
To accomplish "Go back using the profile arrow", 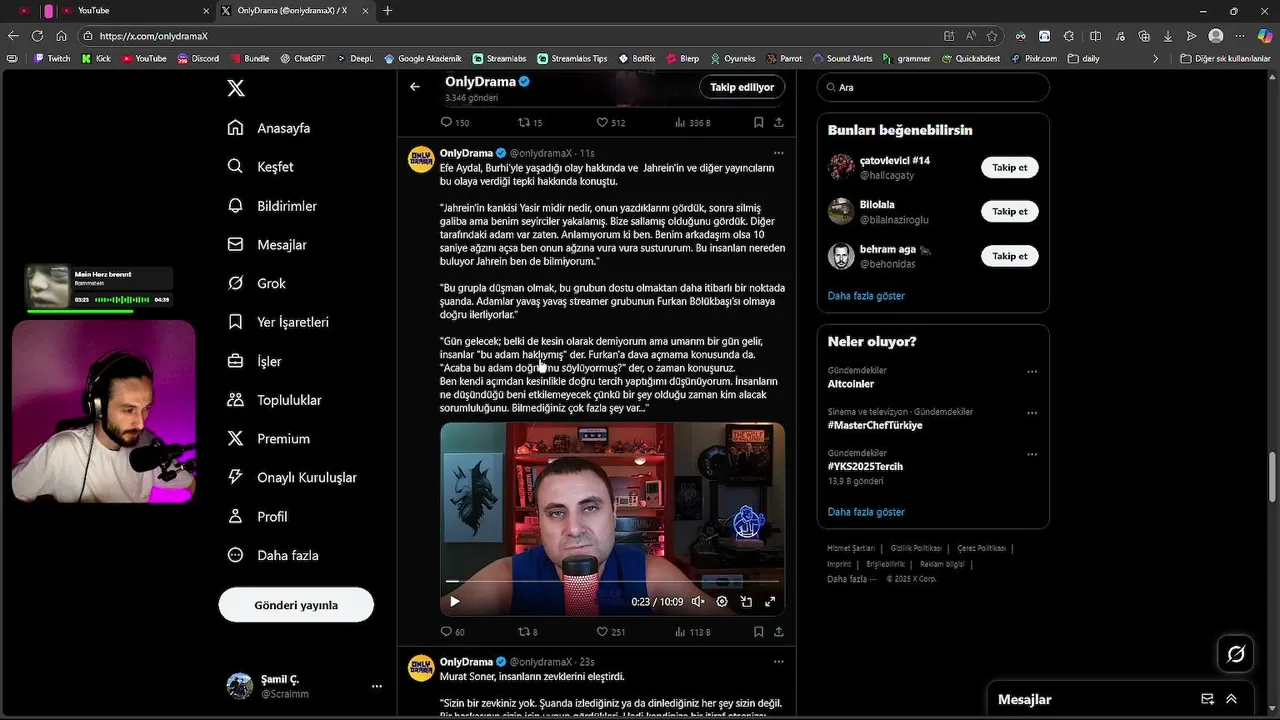I will tap(415, 87).
